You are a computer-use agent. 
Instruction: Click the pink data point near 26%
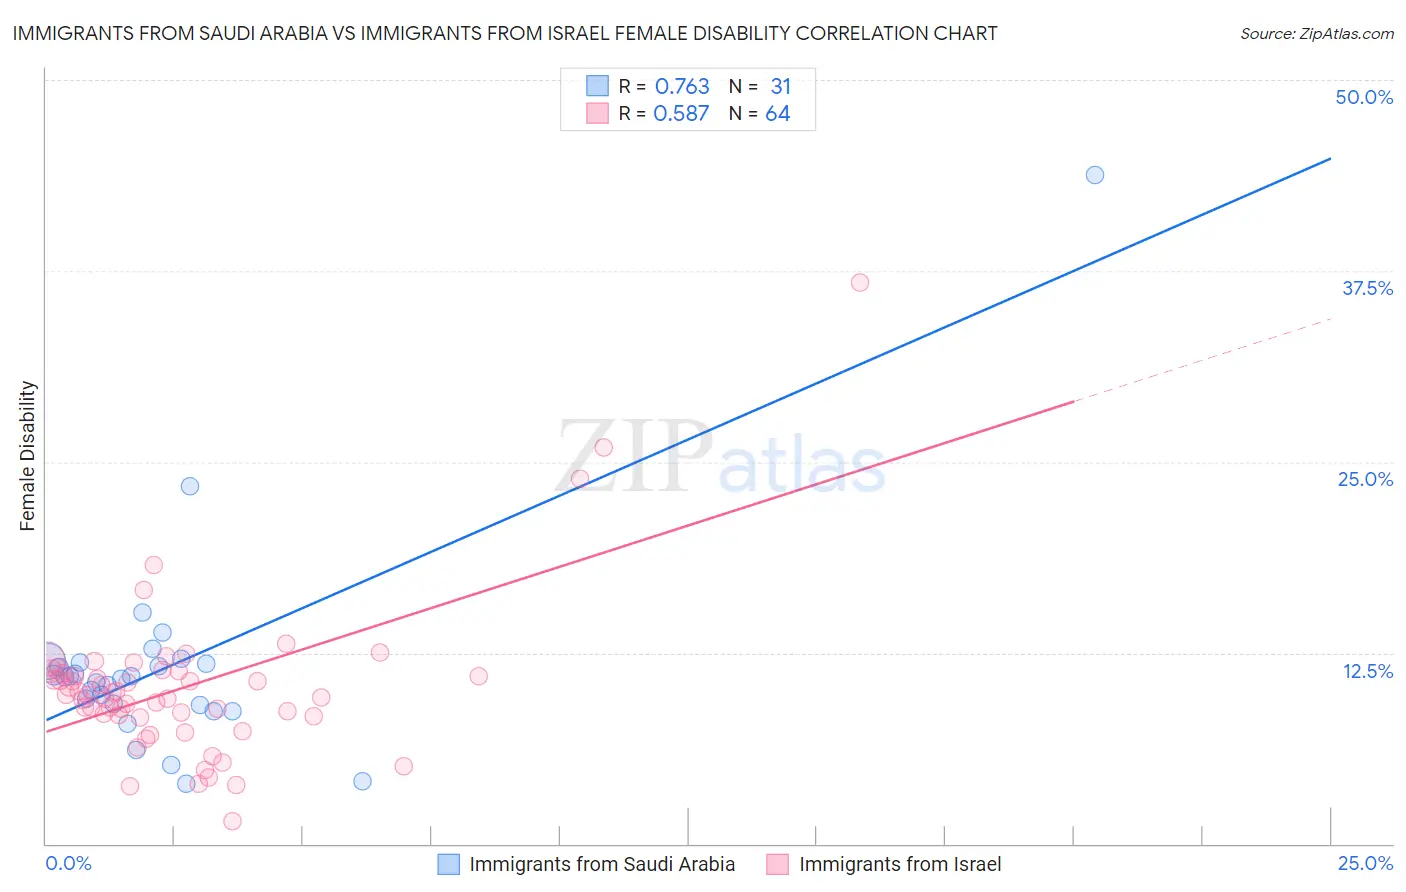pos(604,447)
